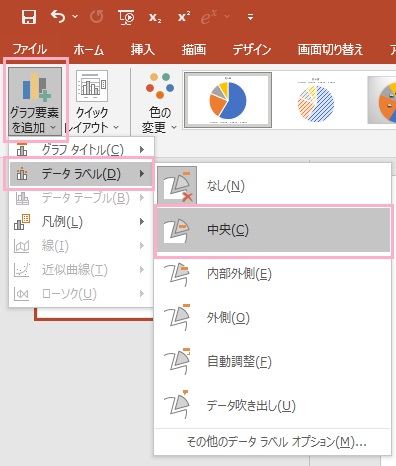This screenshot has height=466, width=396.
Task: Choose 中央(C) data label position
Action: (273, 230)
